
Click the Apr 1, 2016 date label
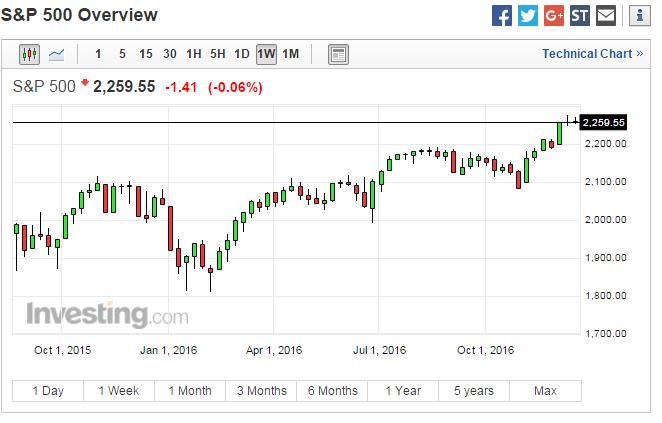point(274,350)
